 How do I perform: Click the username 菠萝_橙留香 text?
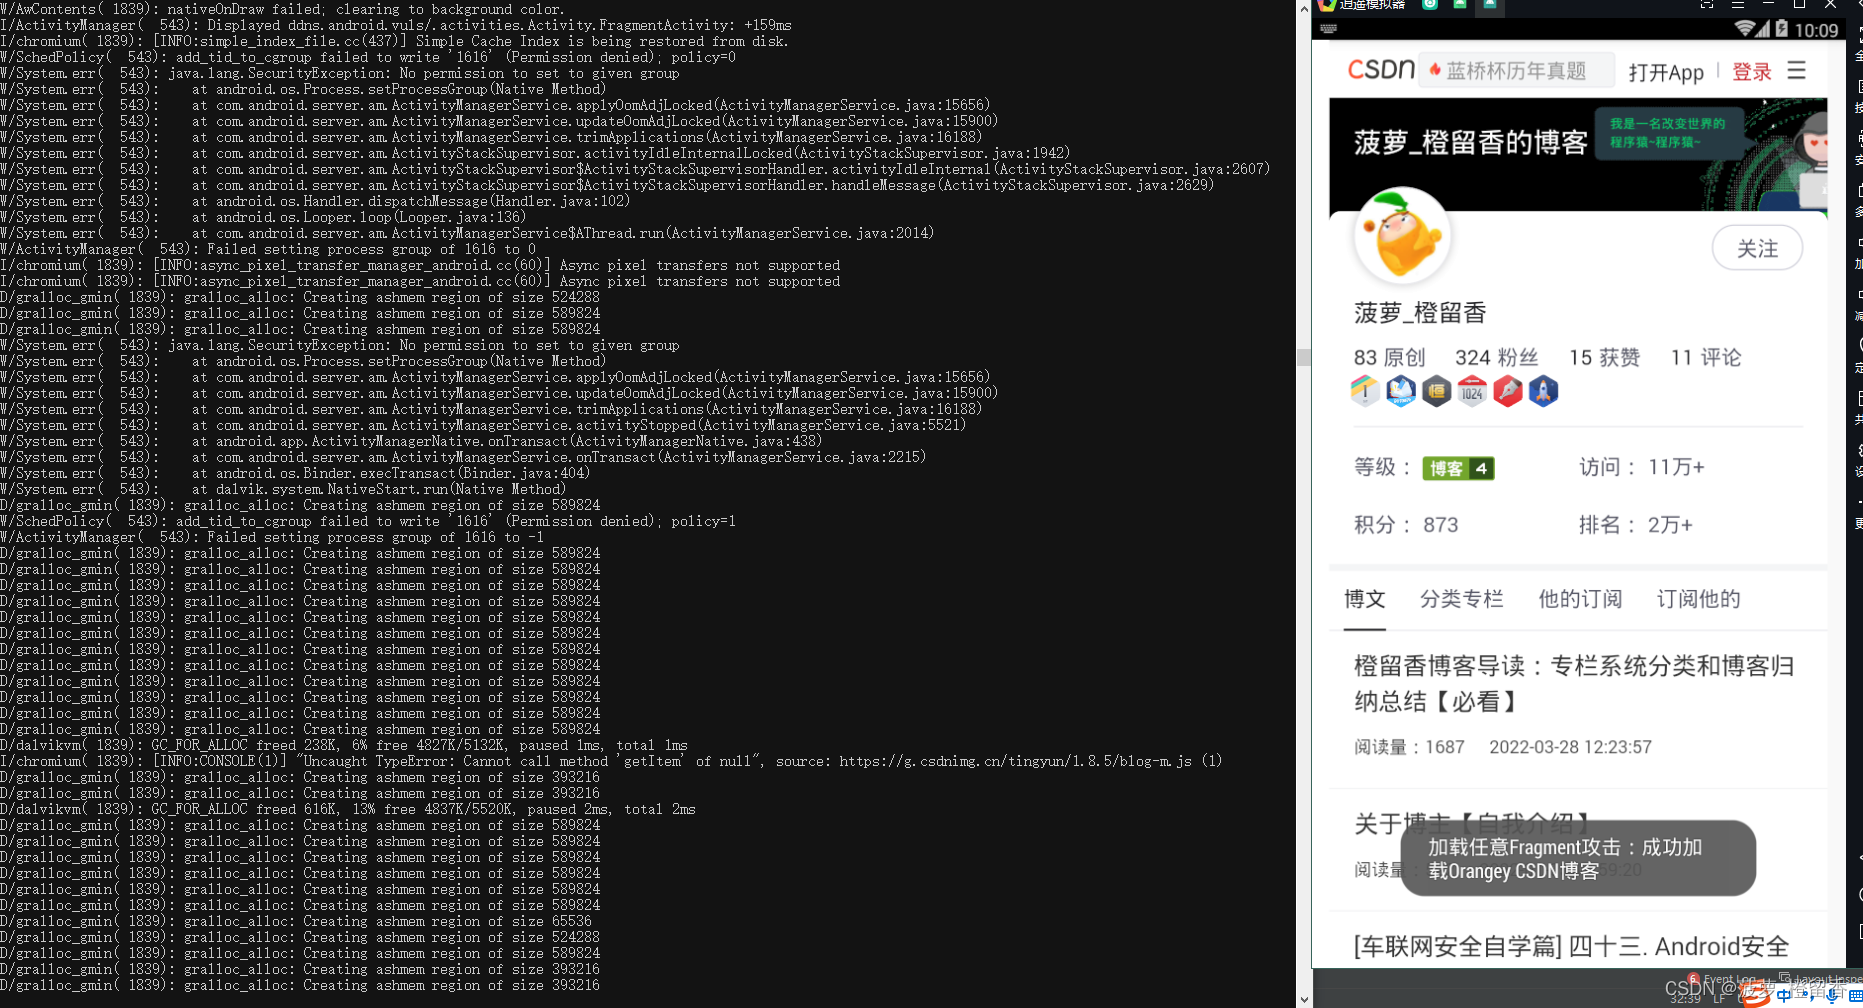[1420, 313]
